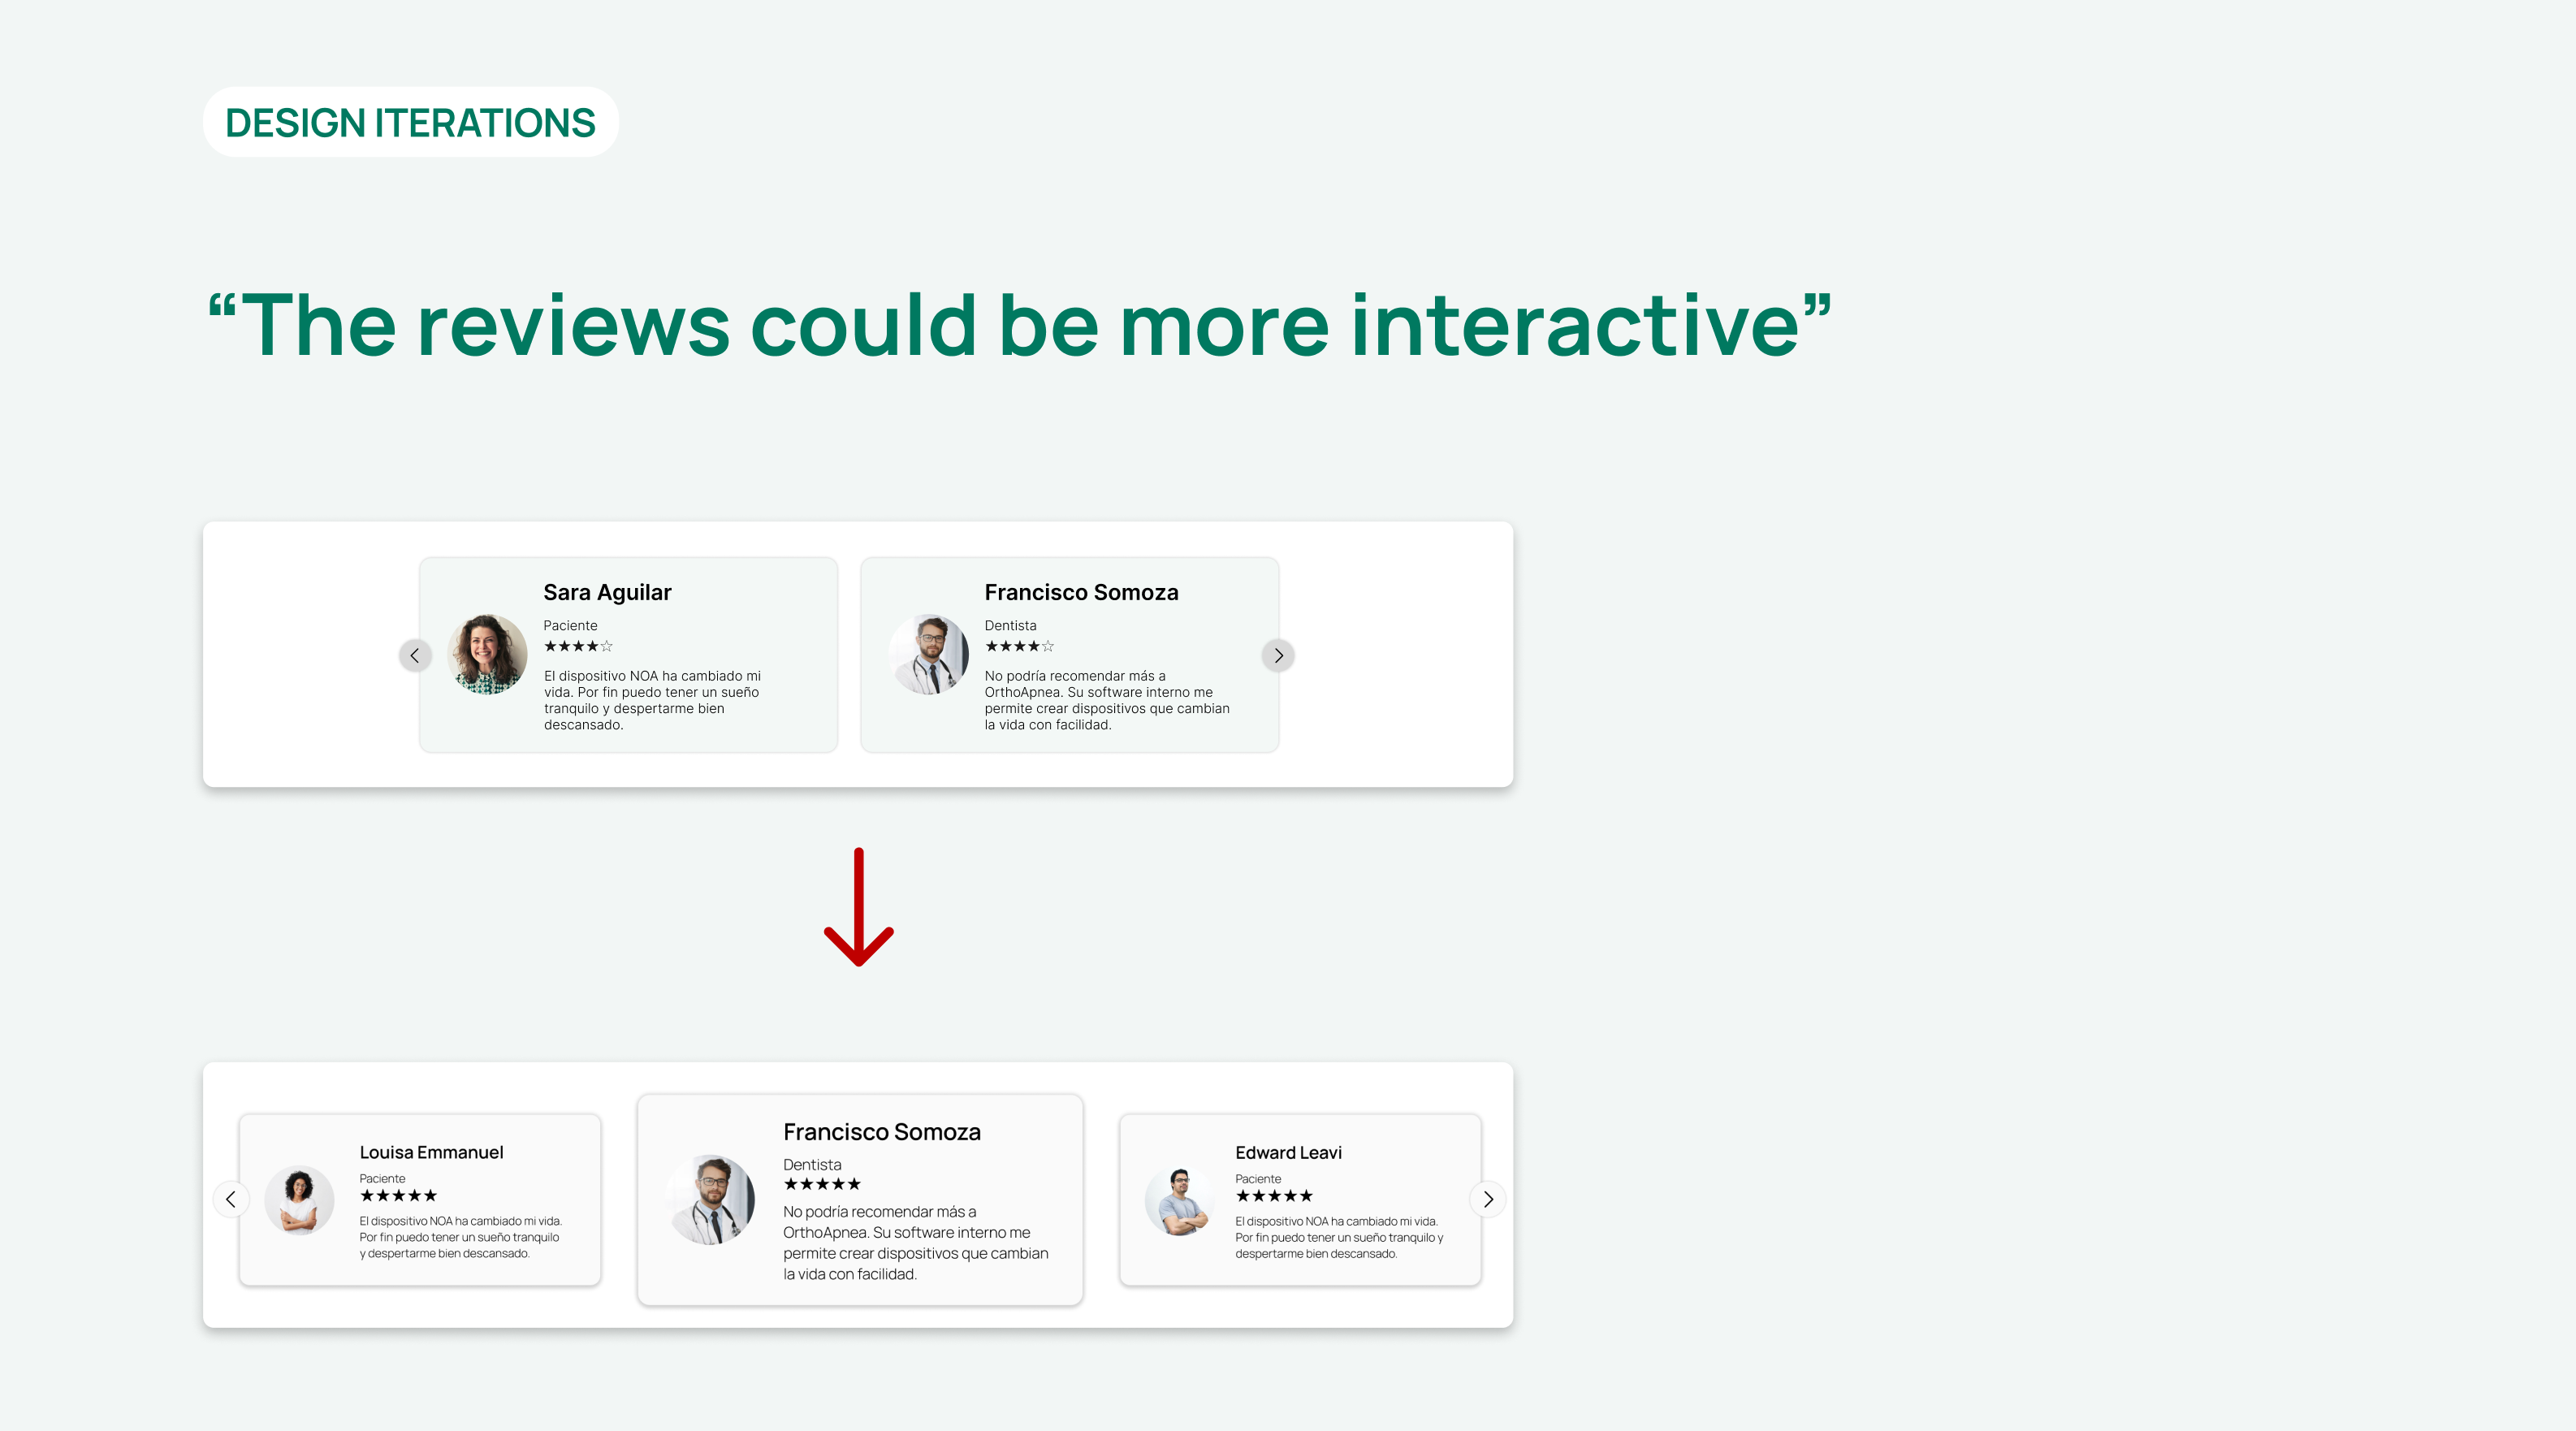Click previous arrow in bottom review carousel
This screenshot has width=2576, height=1431.
click(x=231, y=1199)
